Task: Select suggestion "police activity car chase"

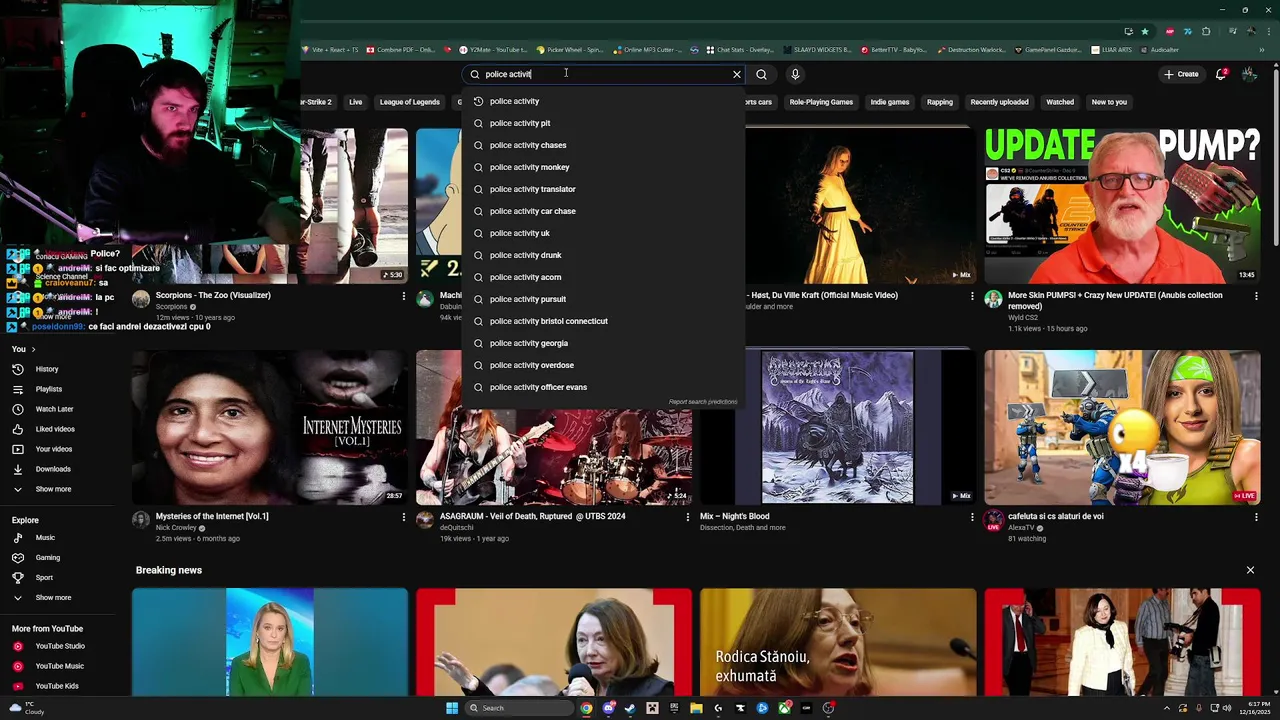Action: (x=604, y=211)
